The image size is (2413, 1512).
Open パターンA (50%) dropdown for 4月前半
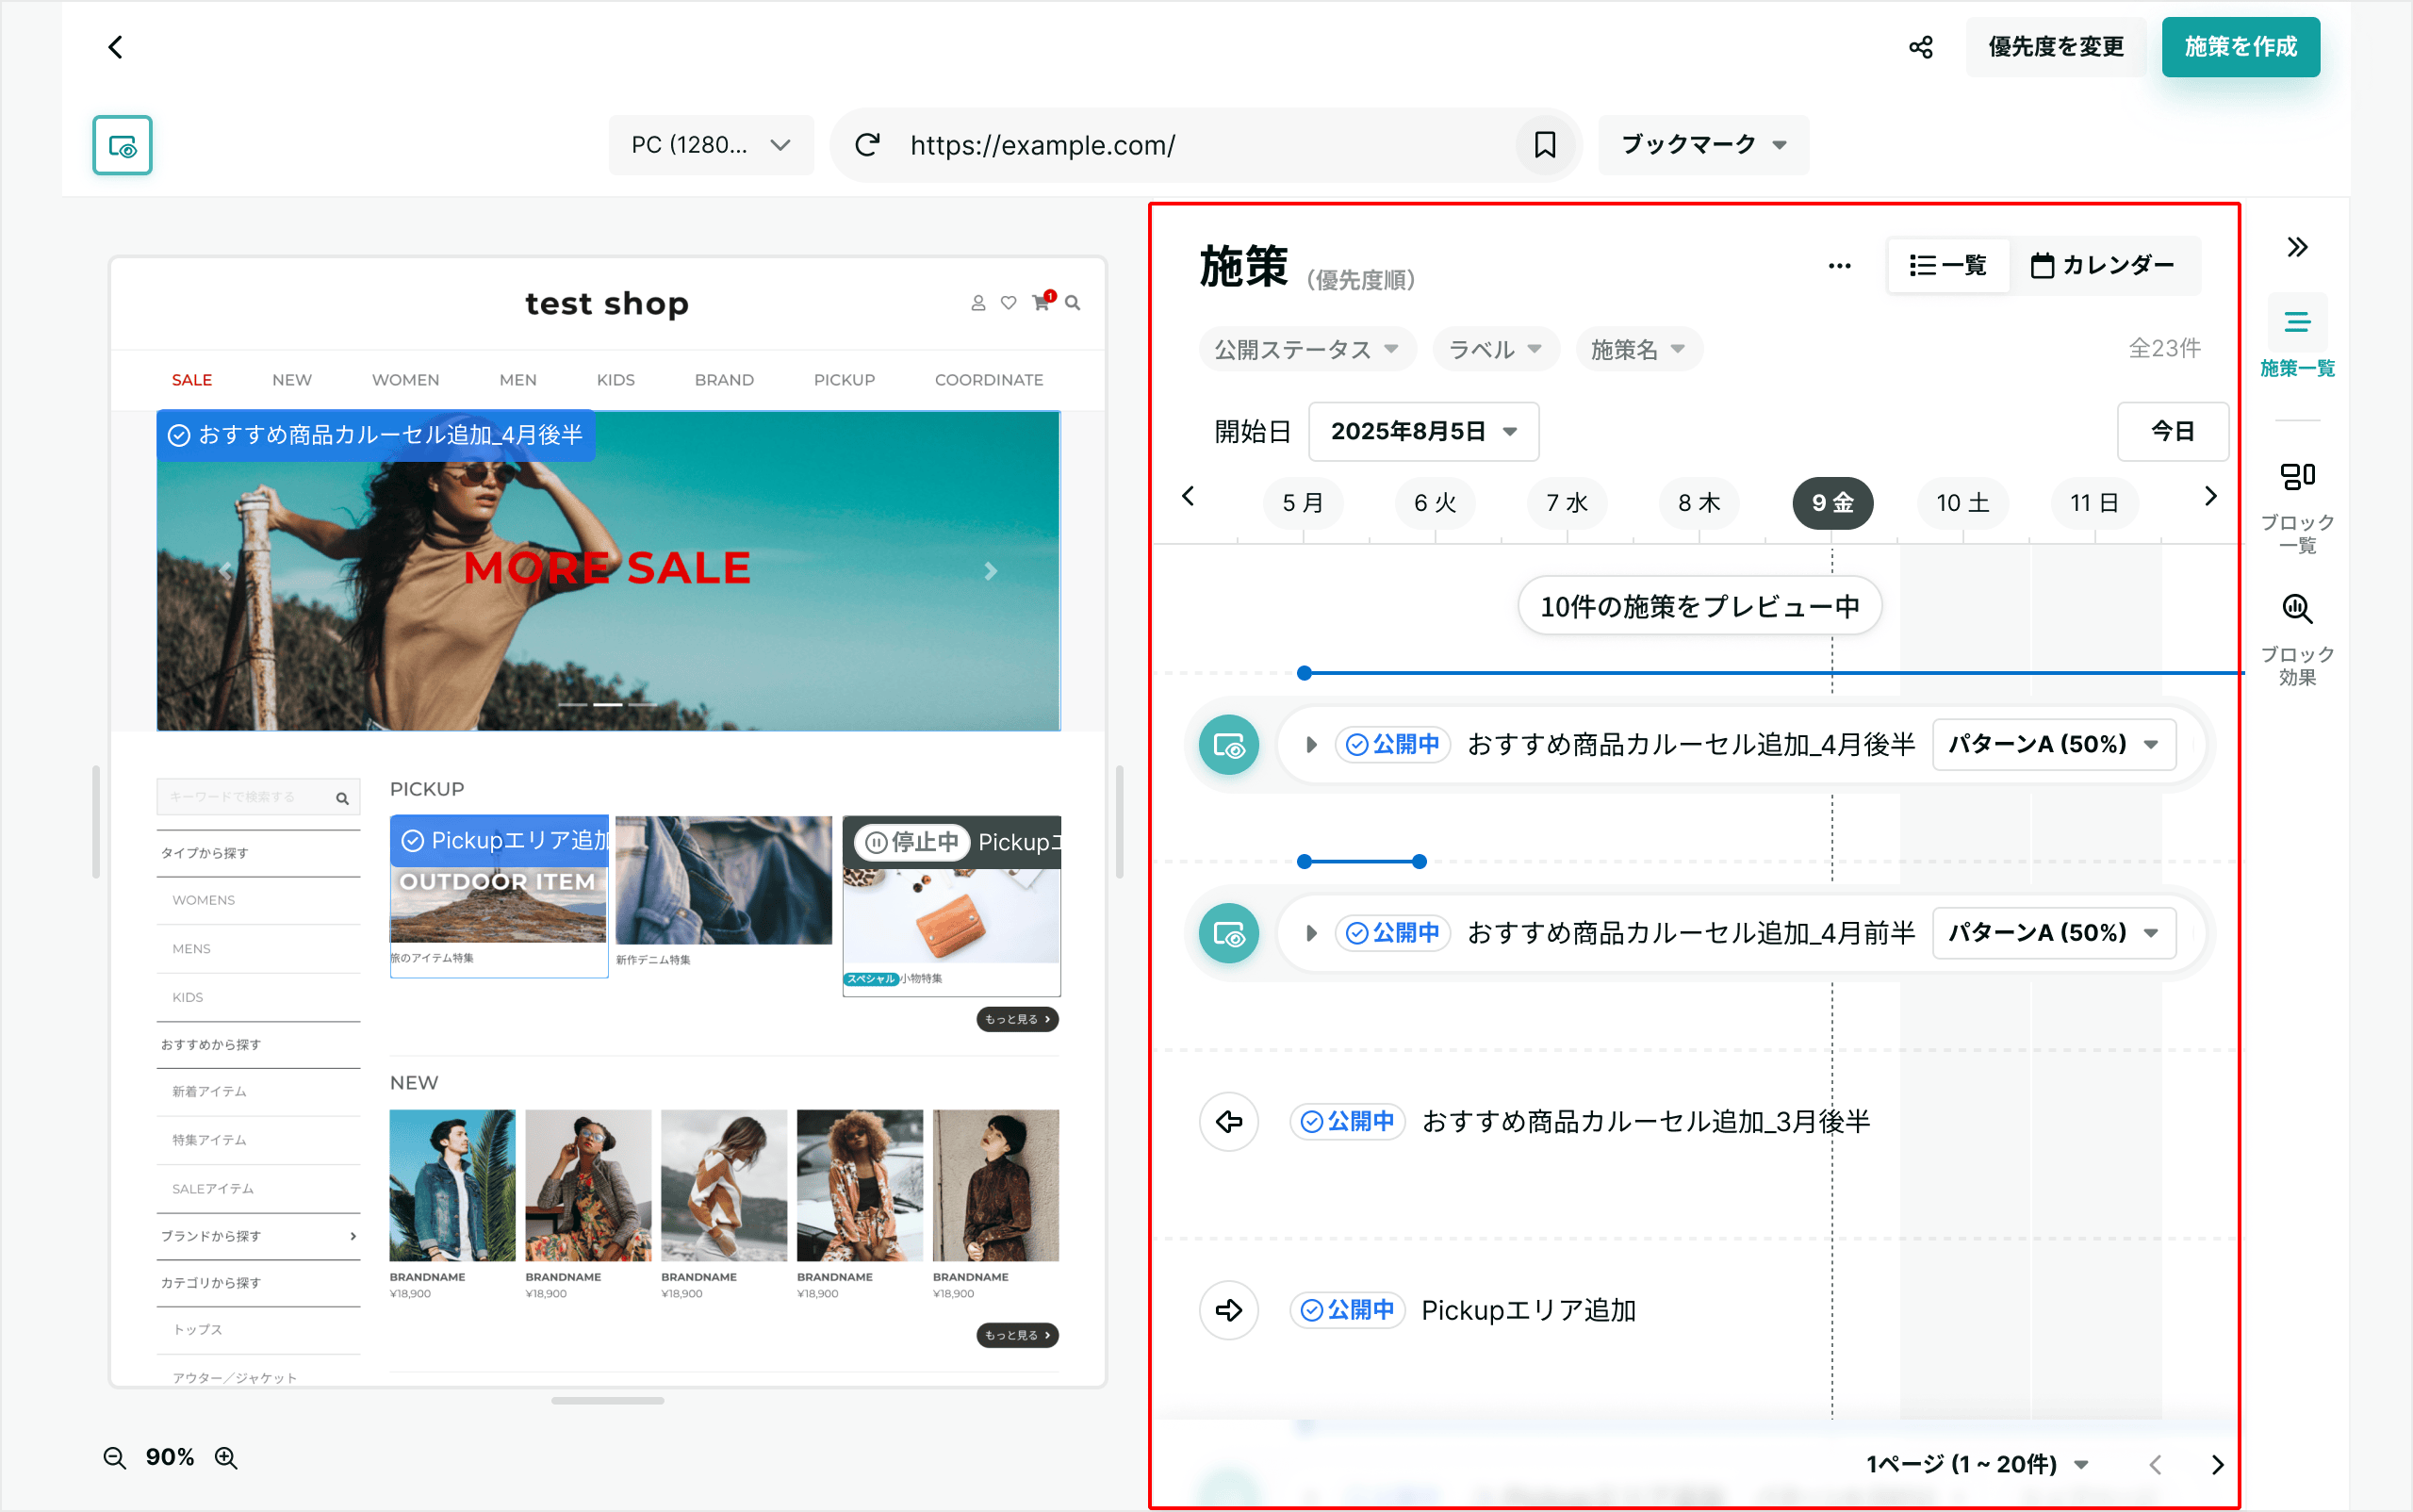tap(2053, 933)
